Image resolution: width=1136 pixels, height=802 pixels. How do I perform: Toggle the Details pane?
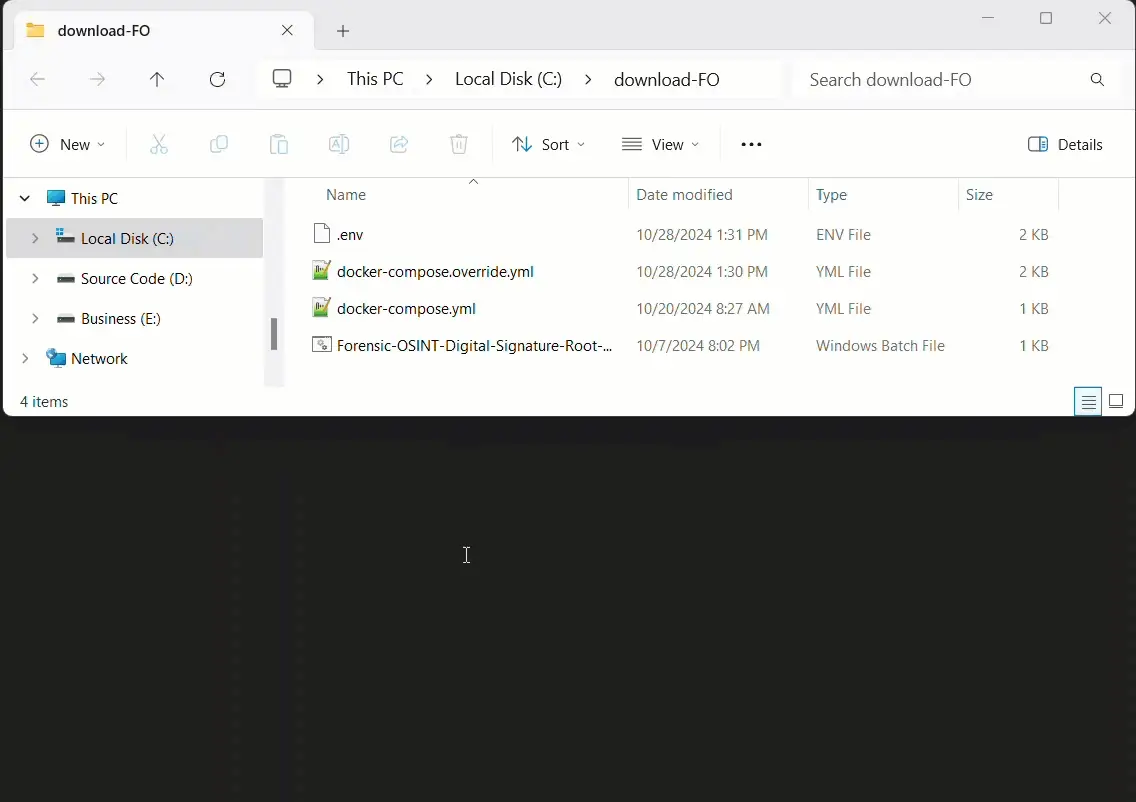coord(1065,144)
